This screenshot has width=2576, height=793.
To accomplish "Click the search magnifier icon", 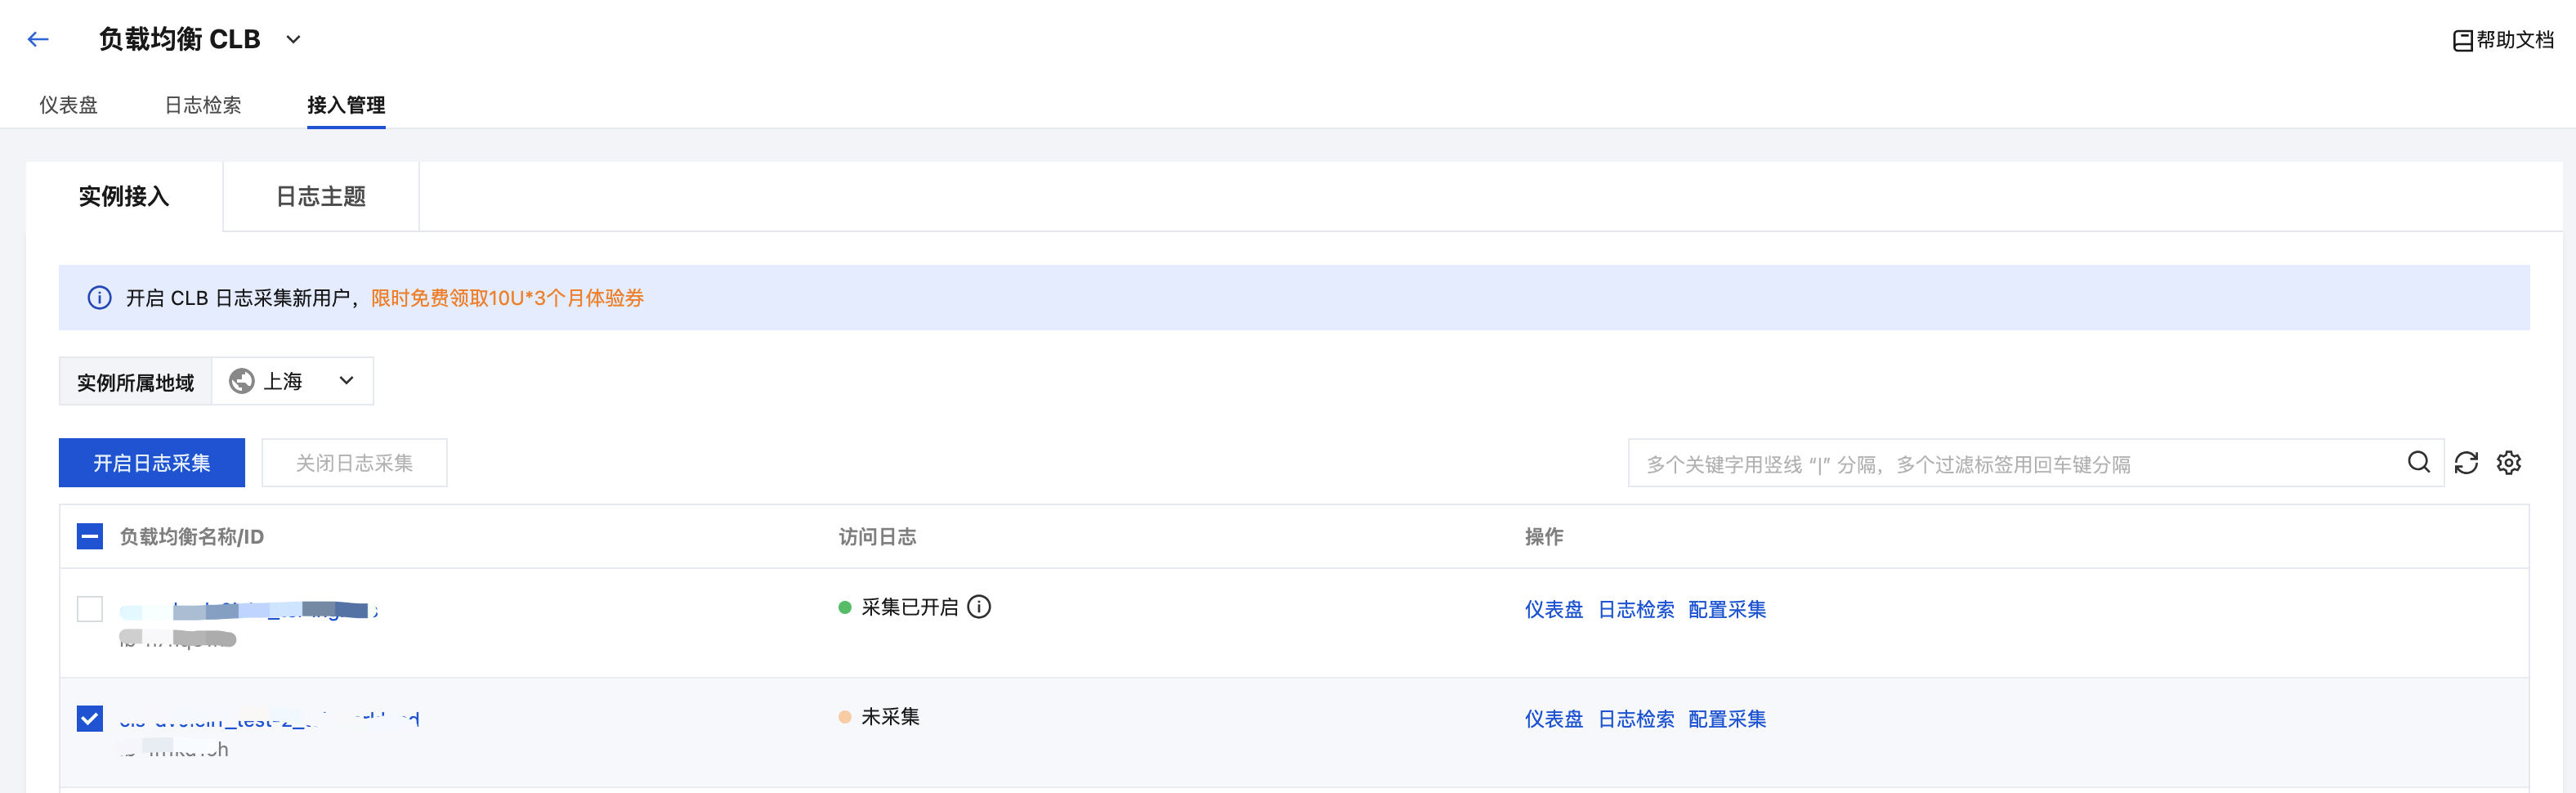I will point(2418,462).
